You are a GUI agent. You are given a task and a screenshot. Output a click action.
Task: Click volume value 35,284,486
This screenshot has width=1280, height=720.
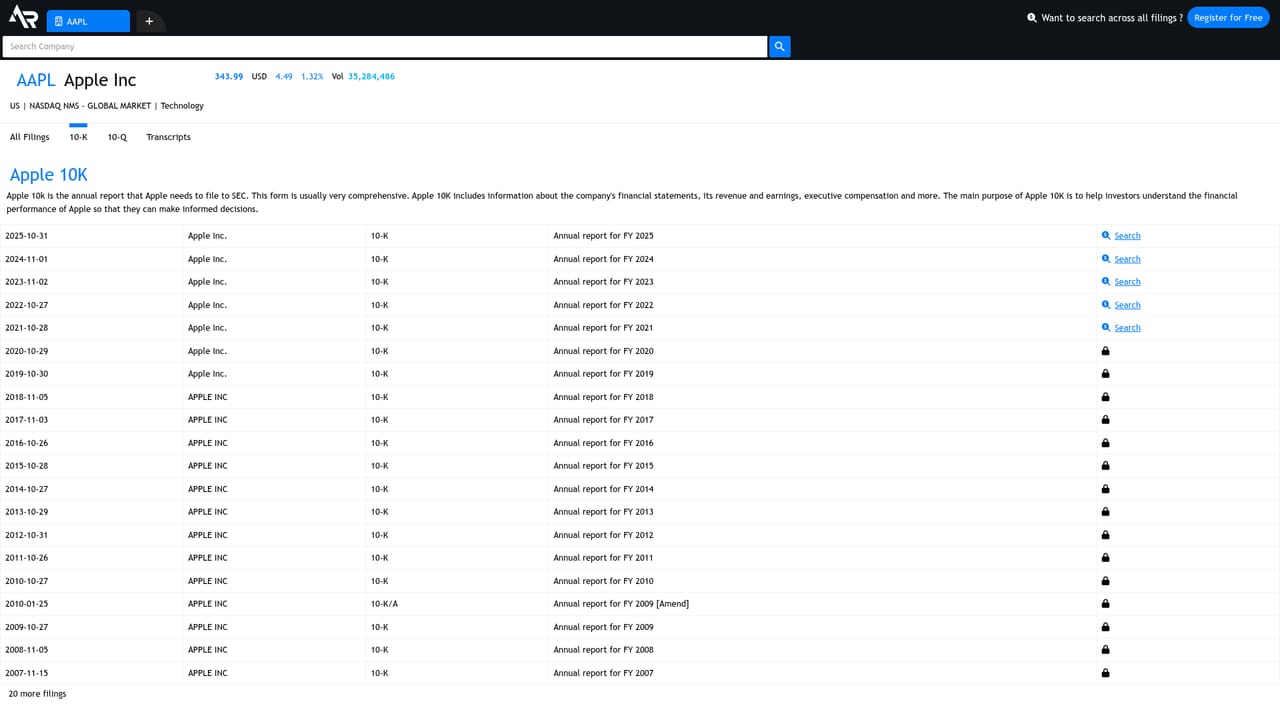pyautogui.click(x=371, y=76)
